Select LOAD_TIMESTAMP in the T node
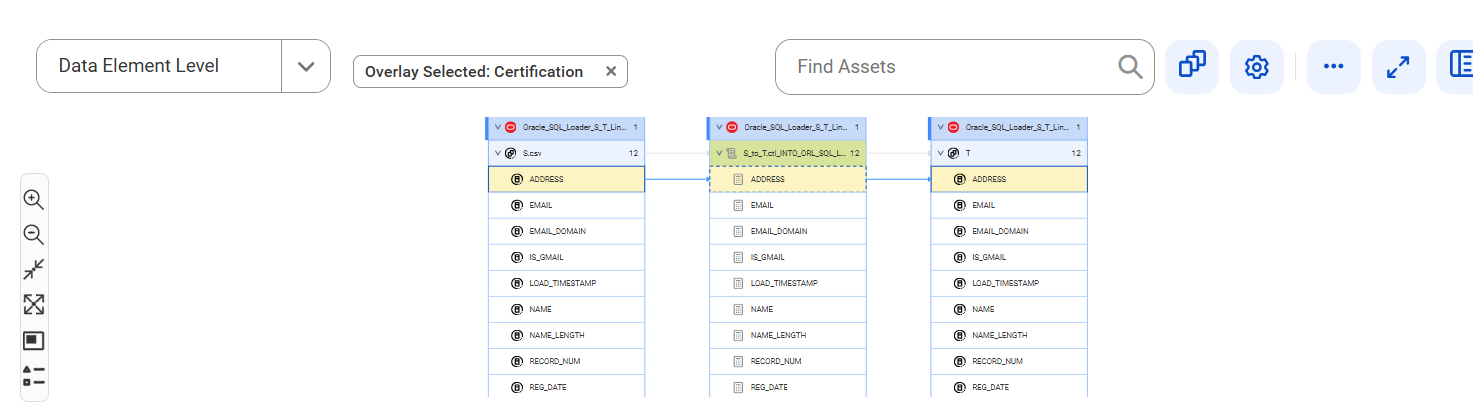The height and width of the screenshot is (406, 1473). (x=1009, y=283)
